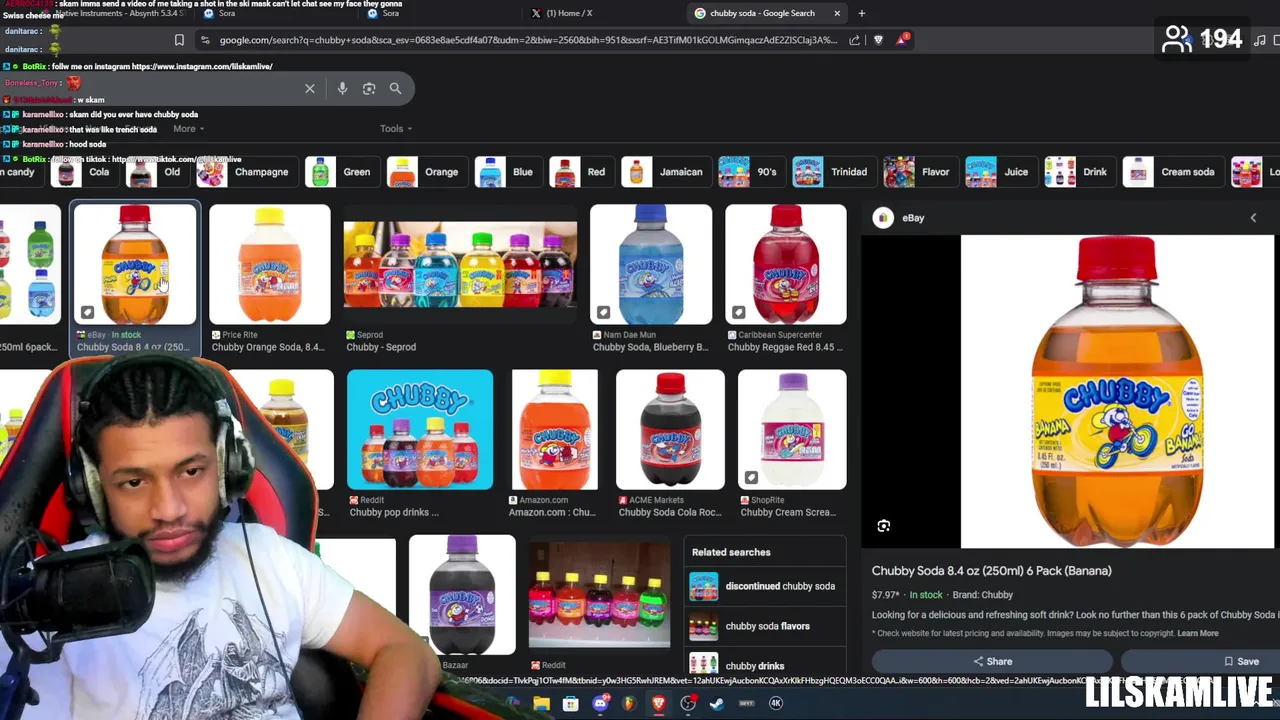This screenshot has height=720, width=1280.
Task: Open File Explorer from the taskbar
Action: [541, 703]
